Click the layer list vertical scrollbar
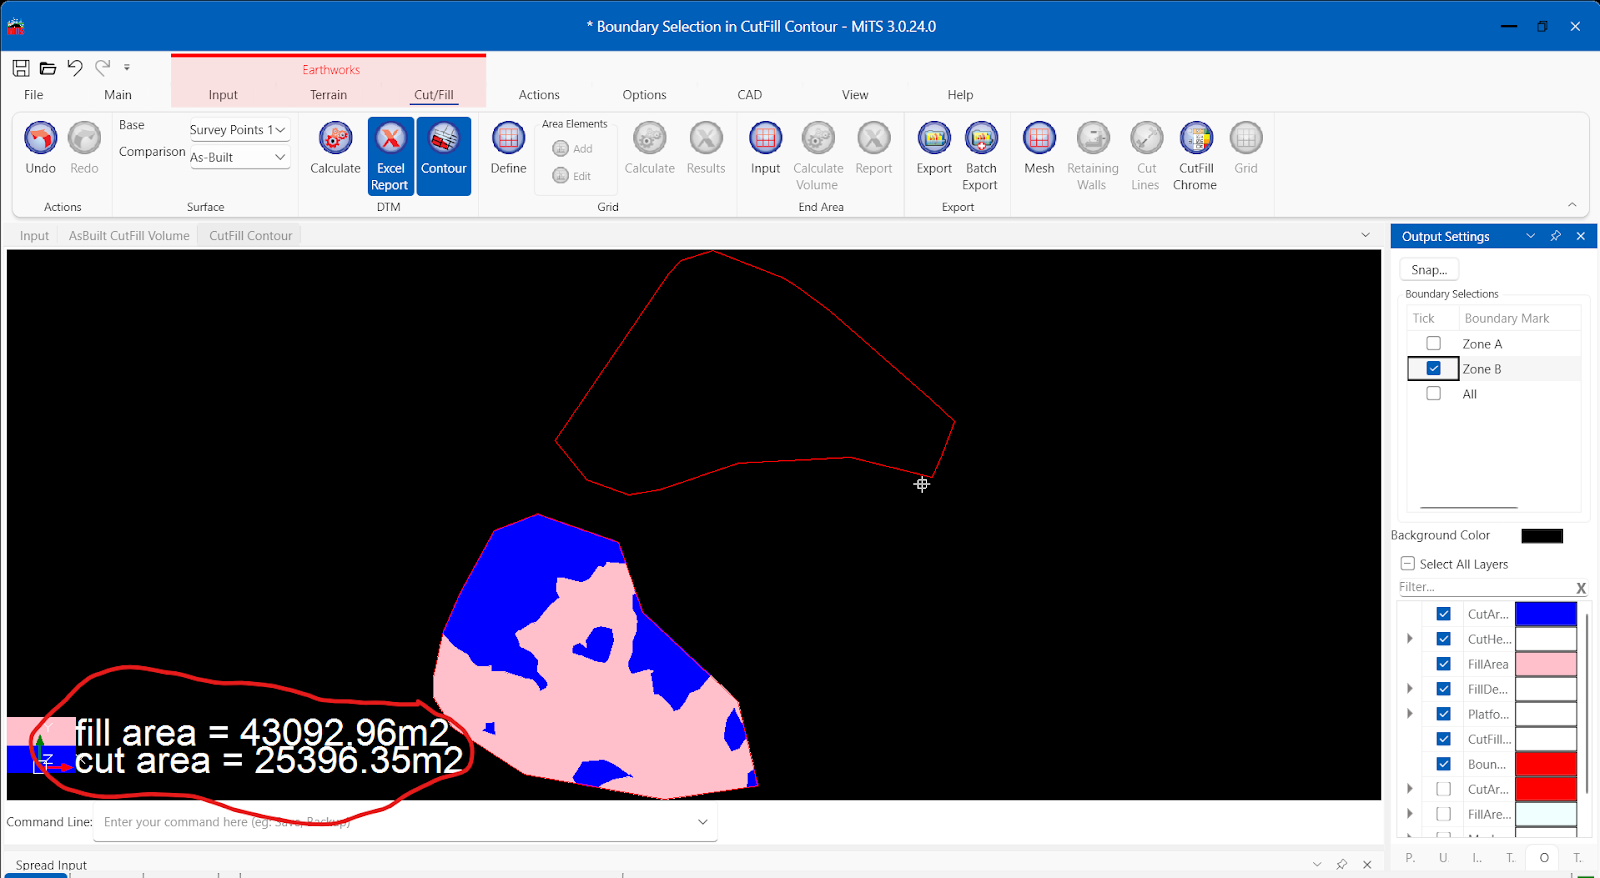The height and width of the screenshot is (878, 1600). (x=1587, y=705)
